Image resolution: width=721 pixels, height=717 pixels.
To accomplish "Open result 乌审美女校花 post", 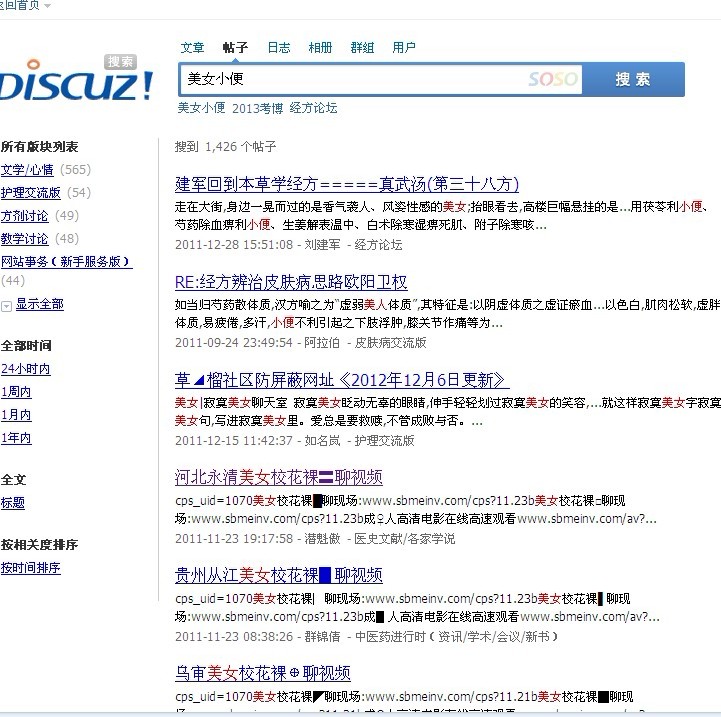I will click(x=263, y=673).
